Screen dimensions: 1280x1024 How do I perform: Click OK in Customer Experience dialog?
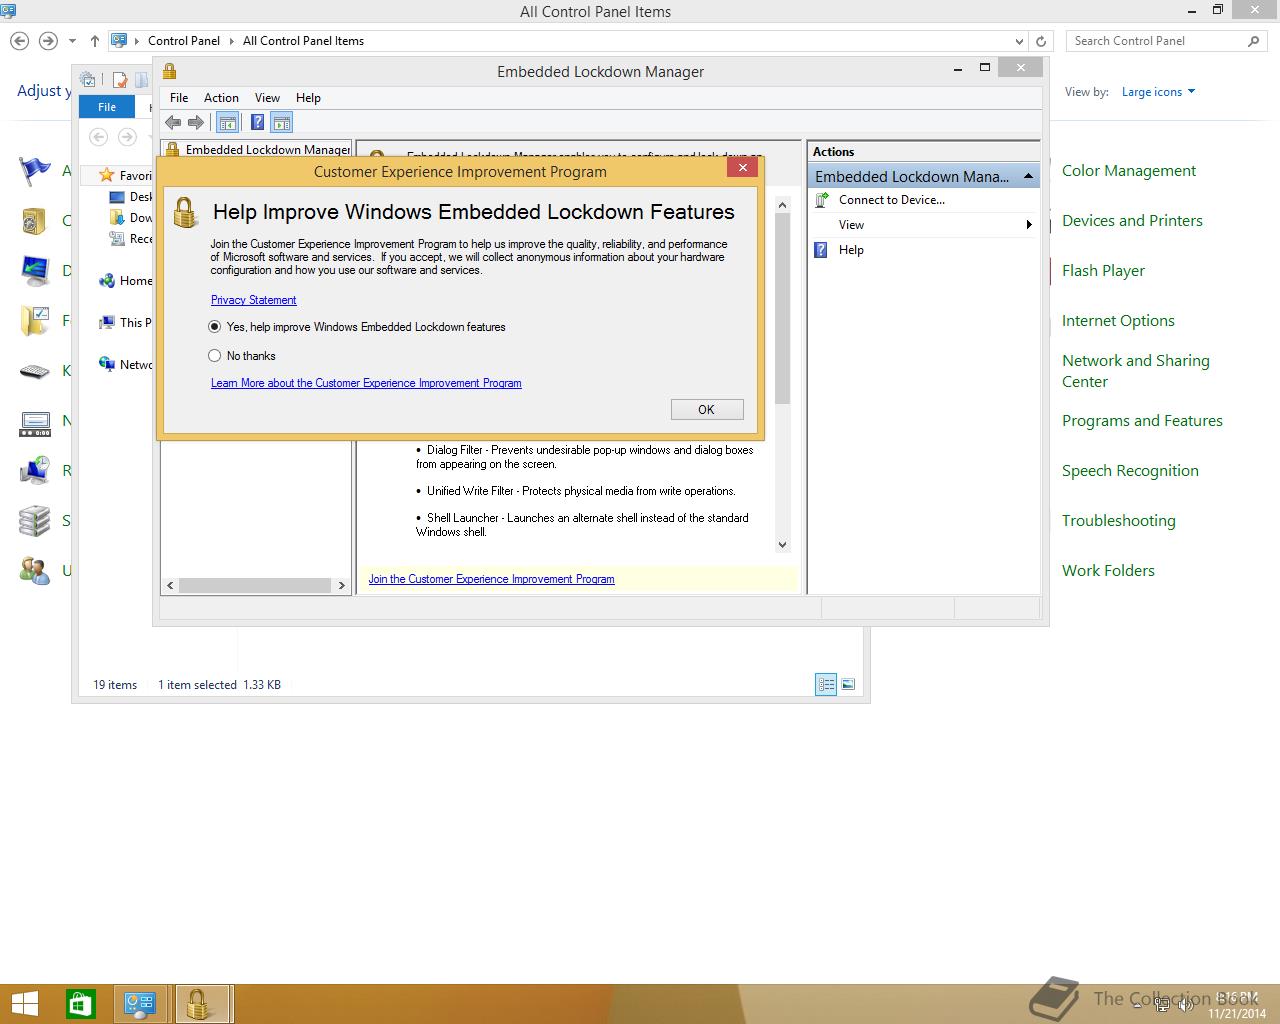706,409
